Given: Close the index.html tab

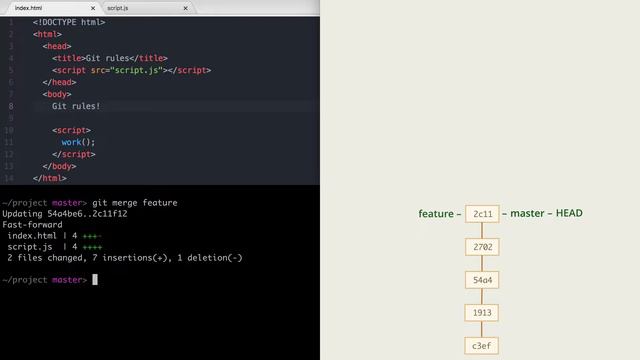Looking at the screenshot, I should 93,8.
